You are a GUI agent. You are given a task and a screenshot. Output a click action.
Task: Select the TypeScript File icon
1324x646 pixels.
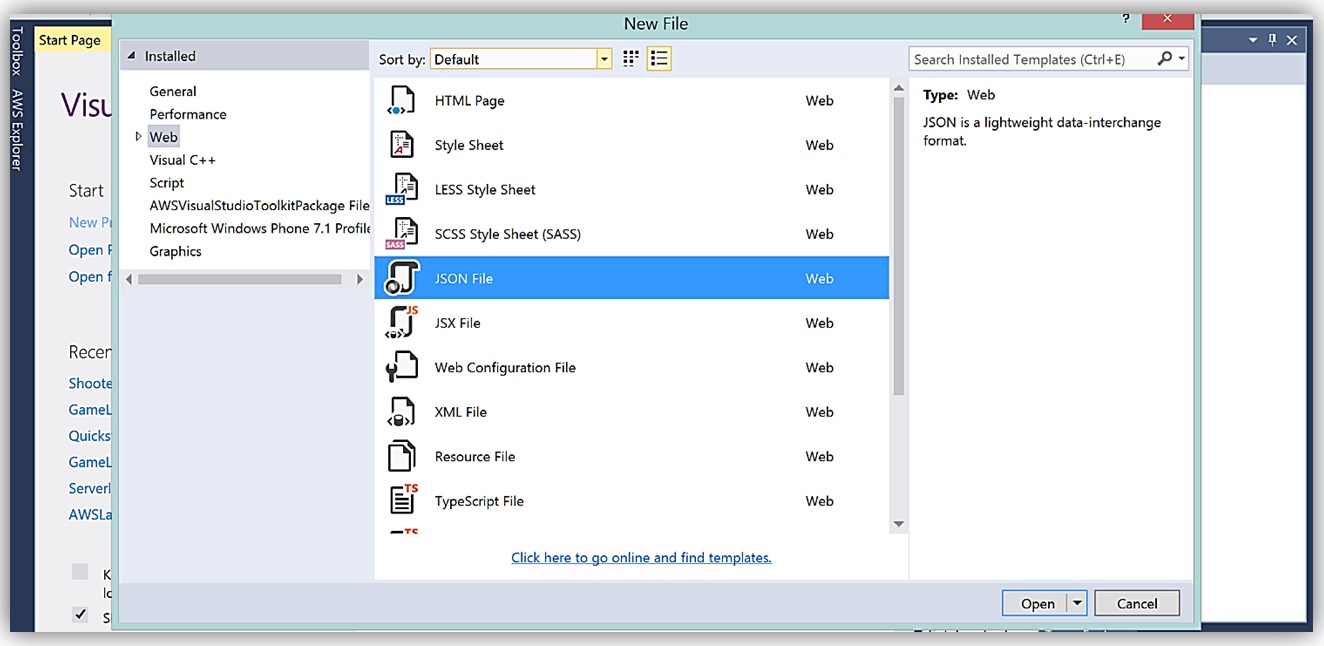[402, 501]
